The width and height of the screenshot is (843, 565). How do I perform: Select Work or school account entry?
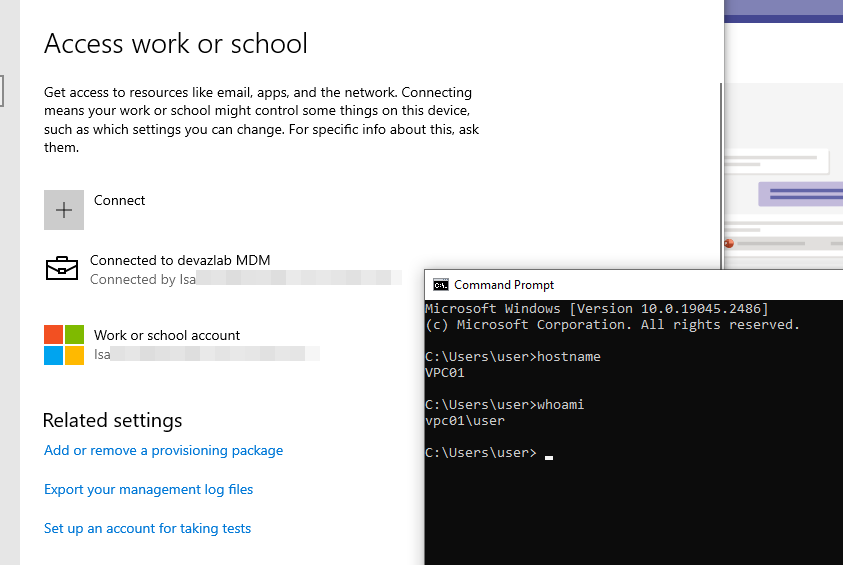pyautogui.click(x=183, y=345)
